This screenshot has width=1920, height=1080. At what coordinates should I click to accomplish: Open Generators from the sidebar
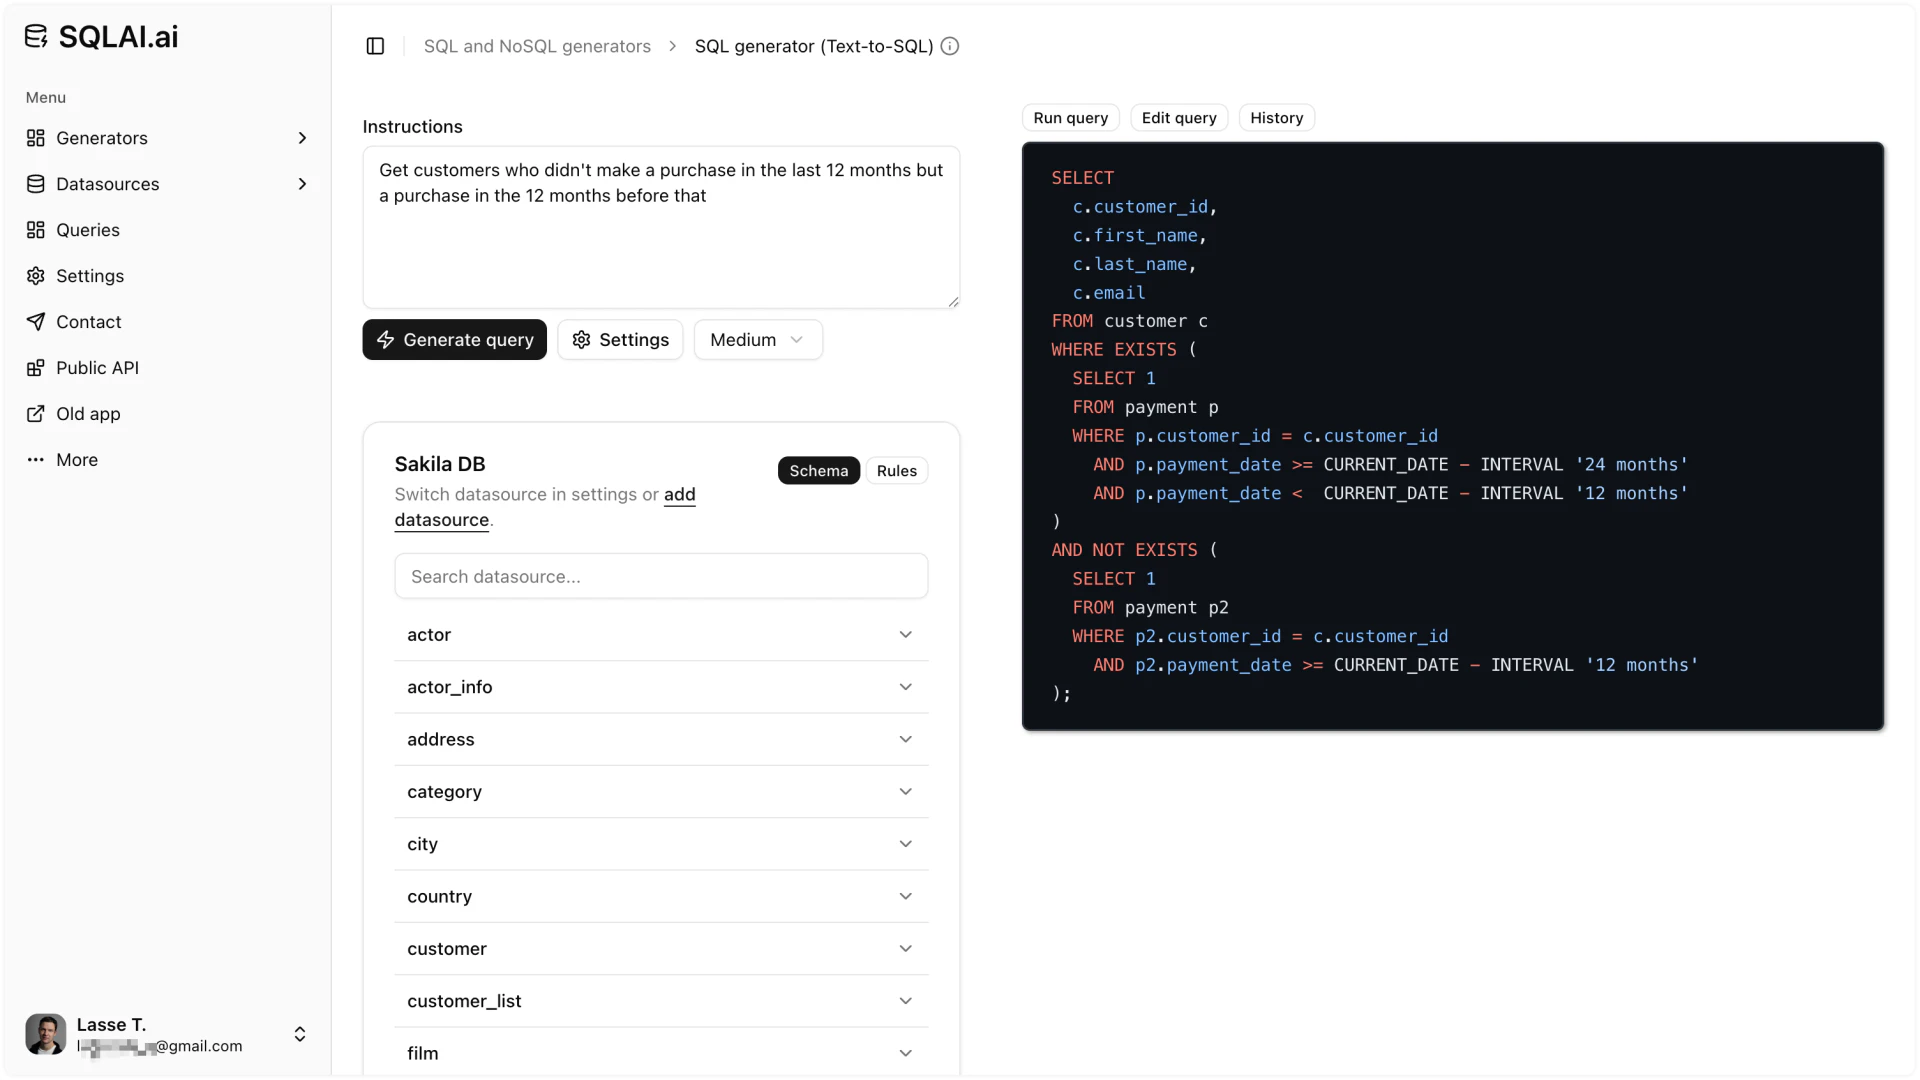point(102,138)
